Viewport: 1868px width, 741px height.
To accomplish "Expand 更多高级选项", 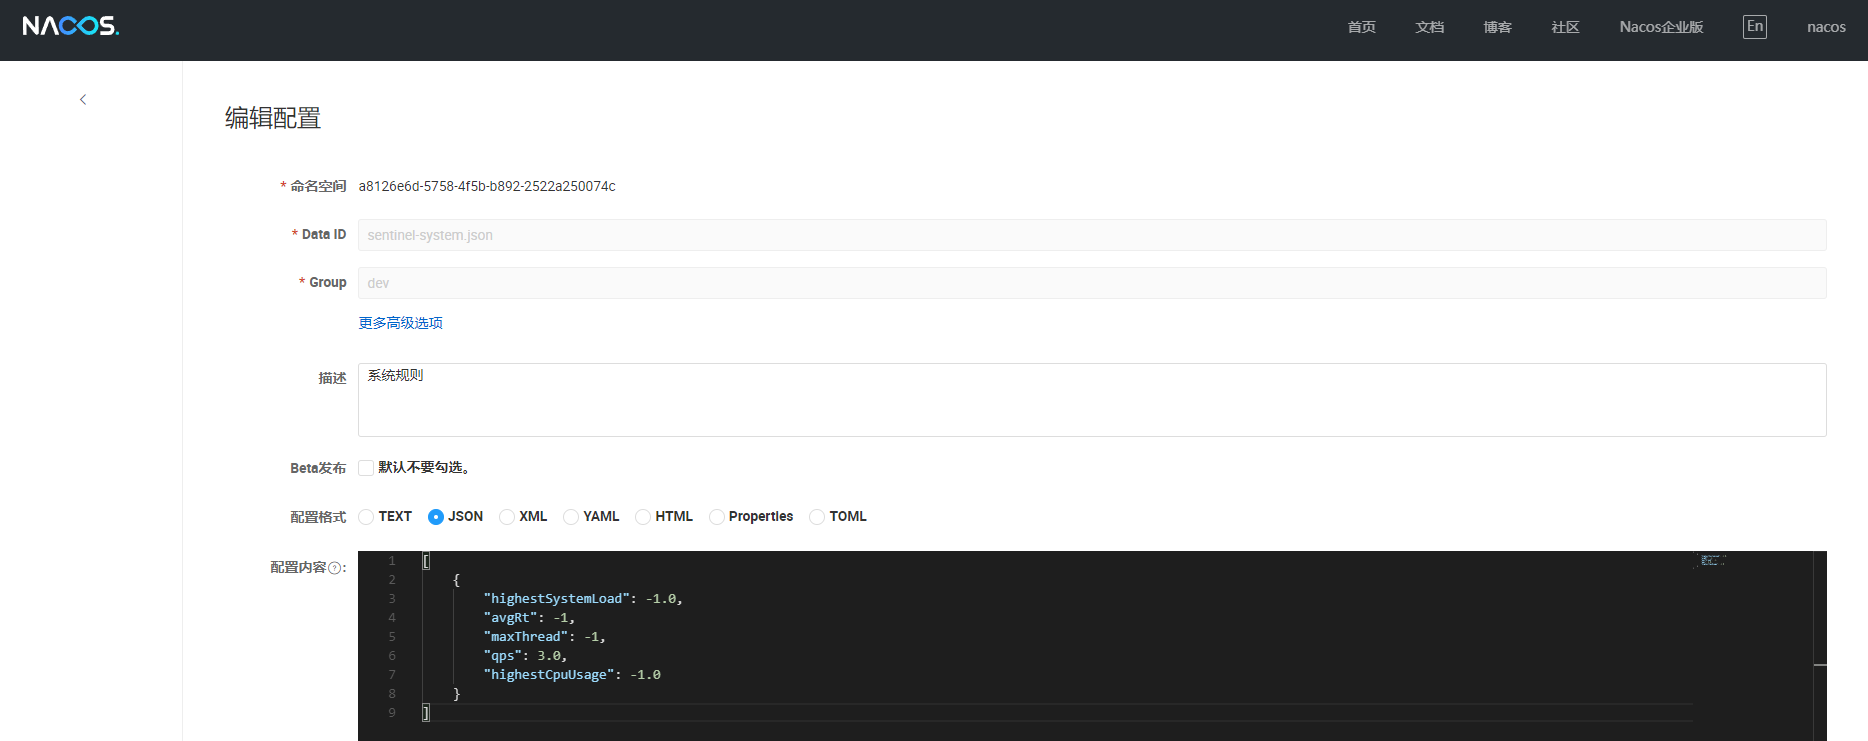I will pos(400,323).
